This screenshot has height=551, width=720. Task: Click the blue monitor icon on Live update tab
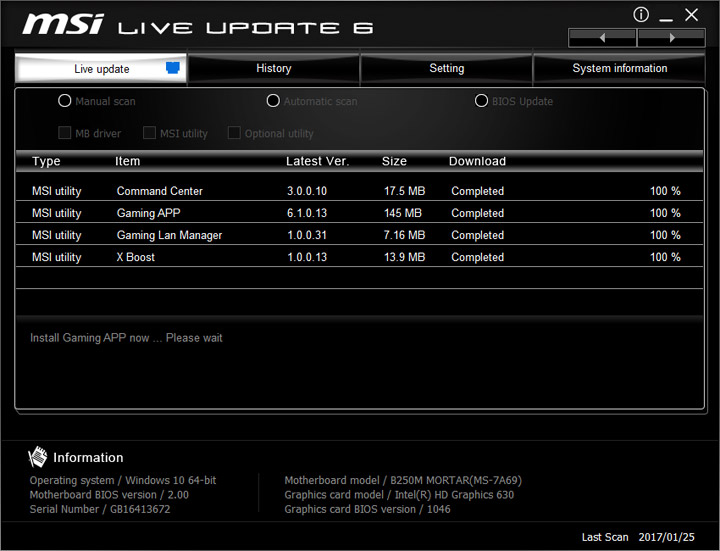click(x=173, y=68)
